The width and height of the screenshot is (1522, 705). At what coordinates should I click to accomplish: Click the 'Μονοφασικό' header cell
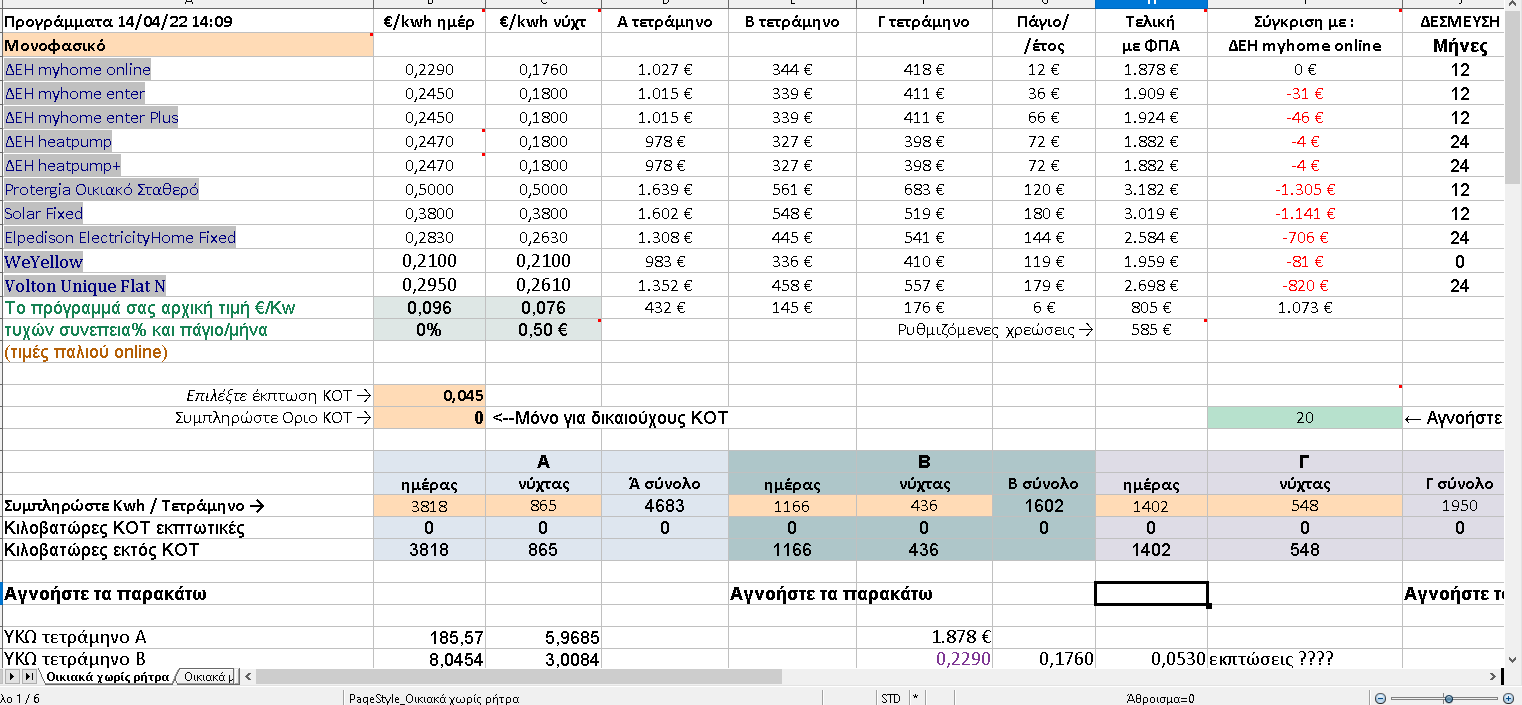(187, 45)
